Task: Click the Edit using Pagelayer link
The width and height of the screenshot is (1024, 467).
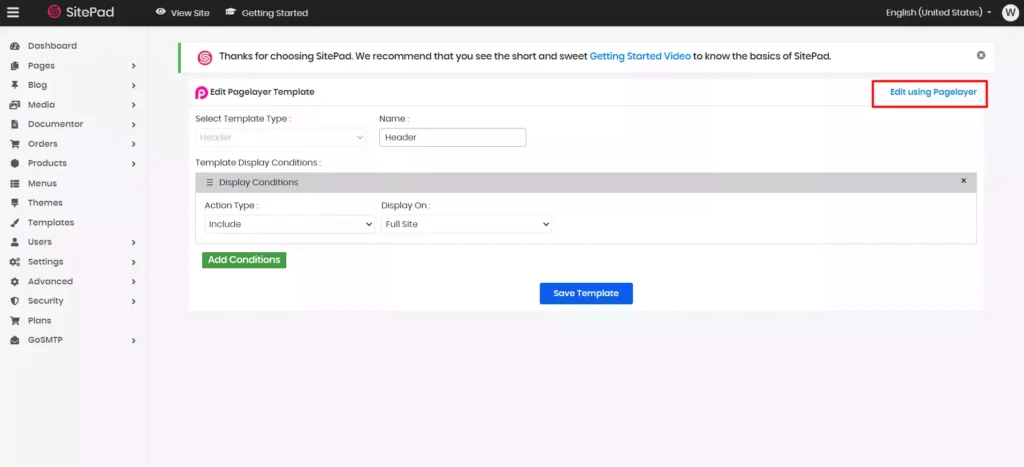Action: (x=933, y=92)
